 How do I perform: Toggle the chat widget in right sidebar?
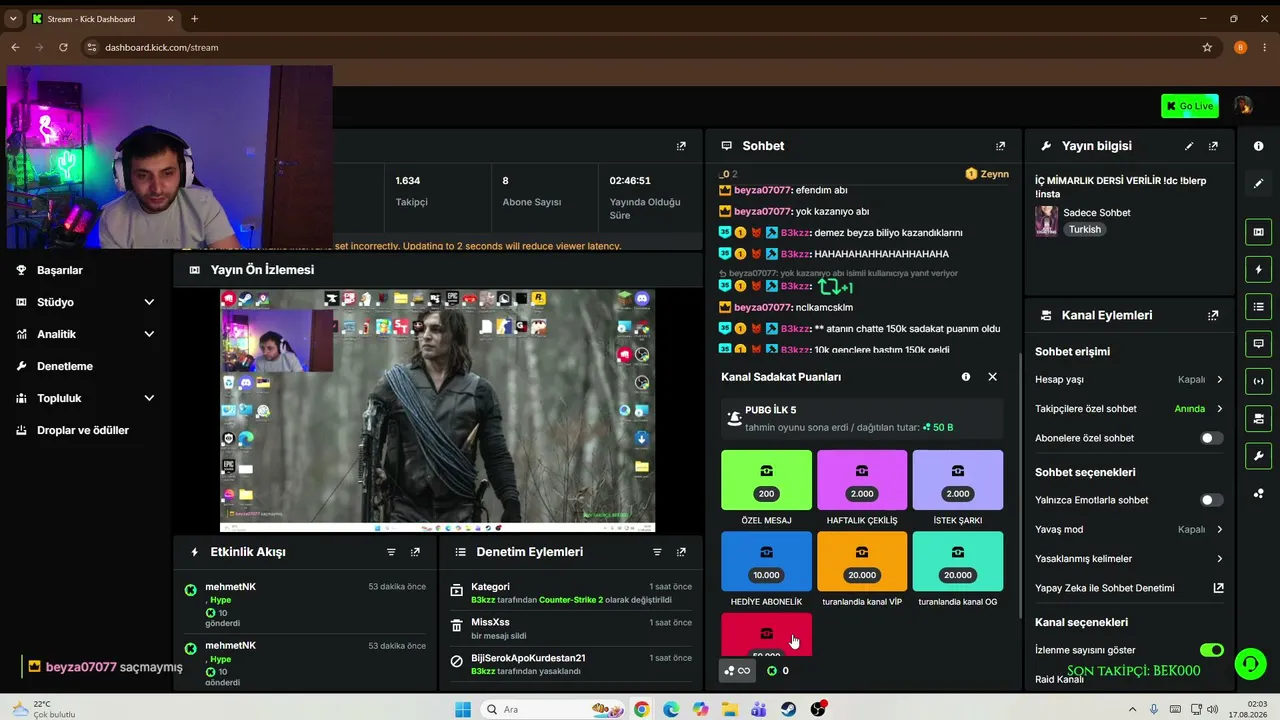click(1258, 344)
